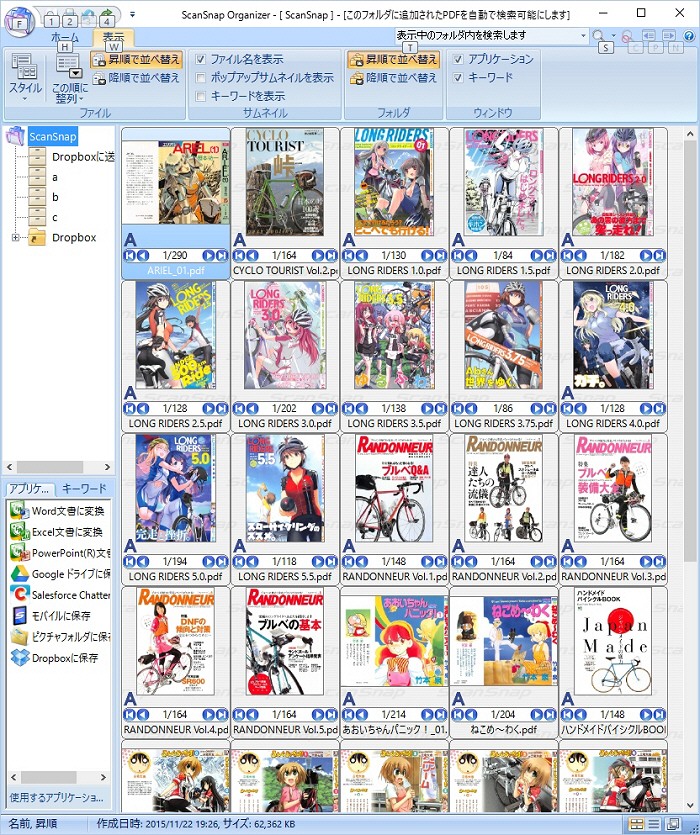Jump to first page of CYCLO TOURIST Vol.2

coord(239,256)
